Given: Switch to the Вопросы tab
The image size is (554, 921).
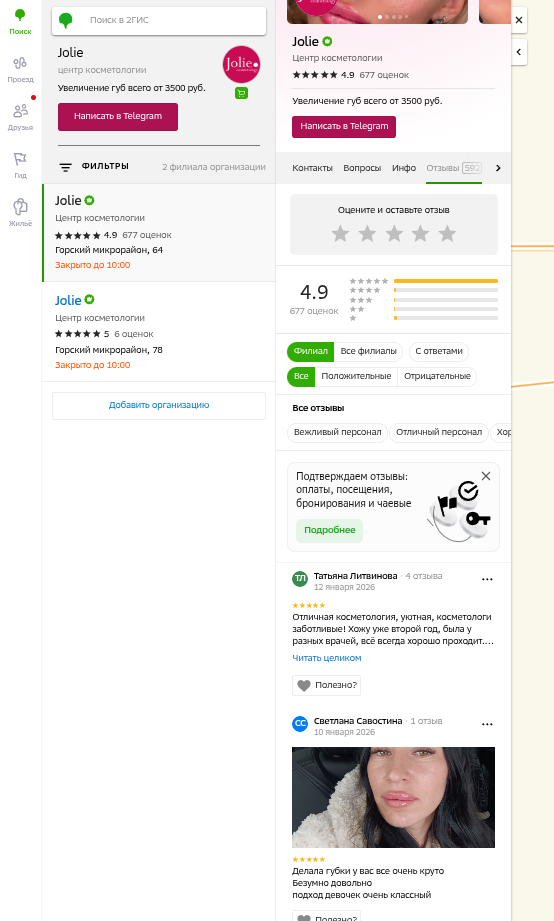Looking at the screenshot, I should 362,168.
